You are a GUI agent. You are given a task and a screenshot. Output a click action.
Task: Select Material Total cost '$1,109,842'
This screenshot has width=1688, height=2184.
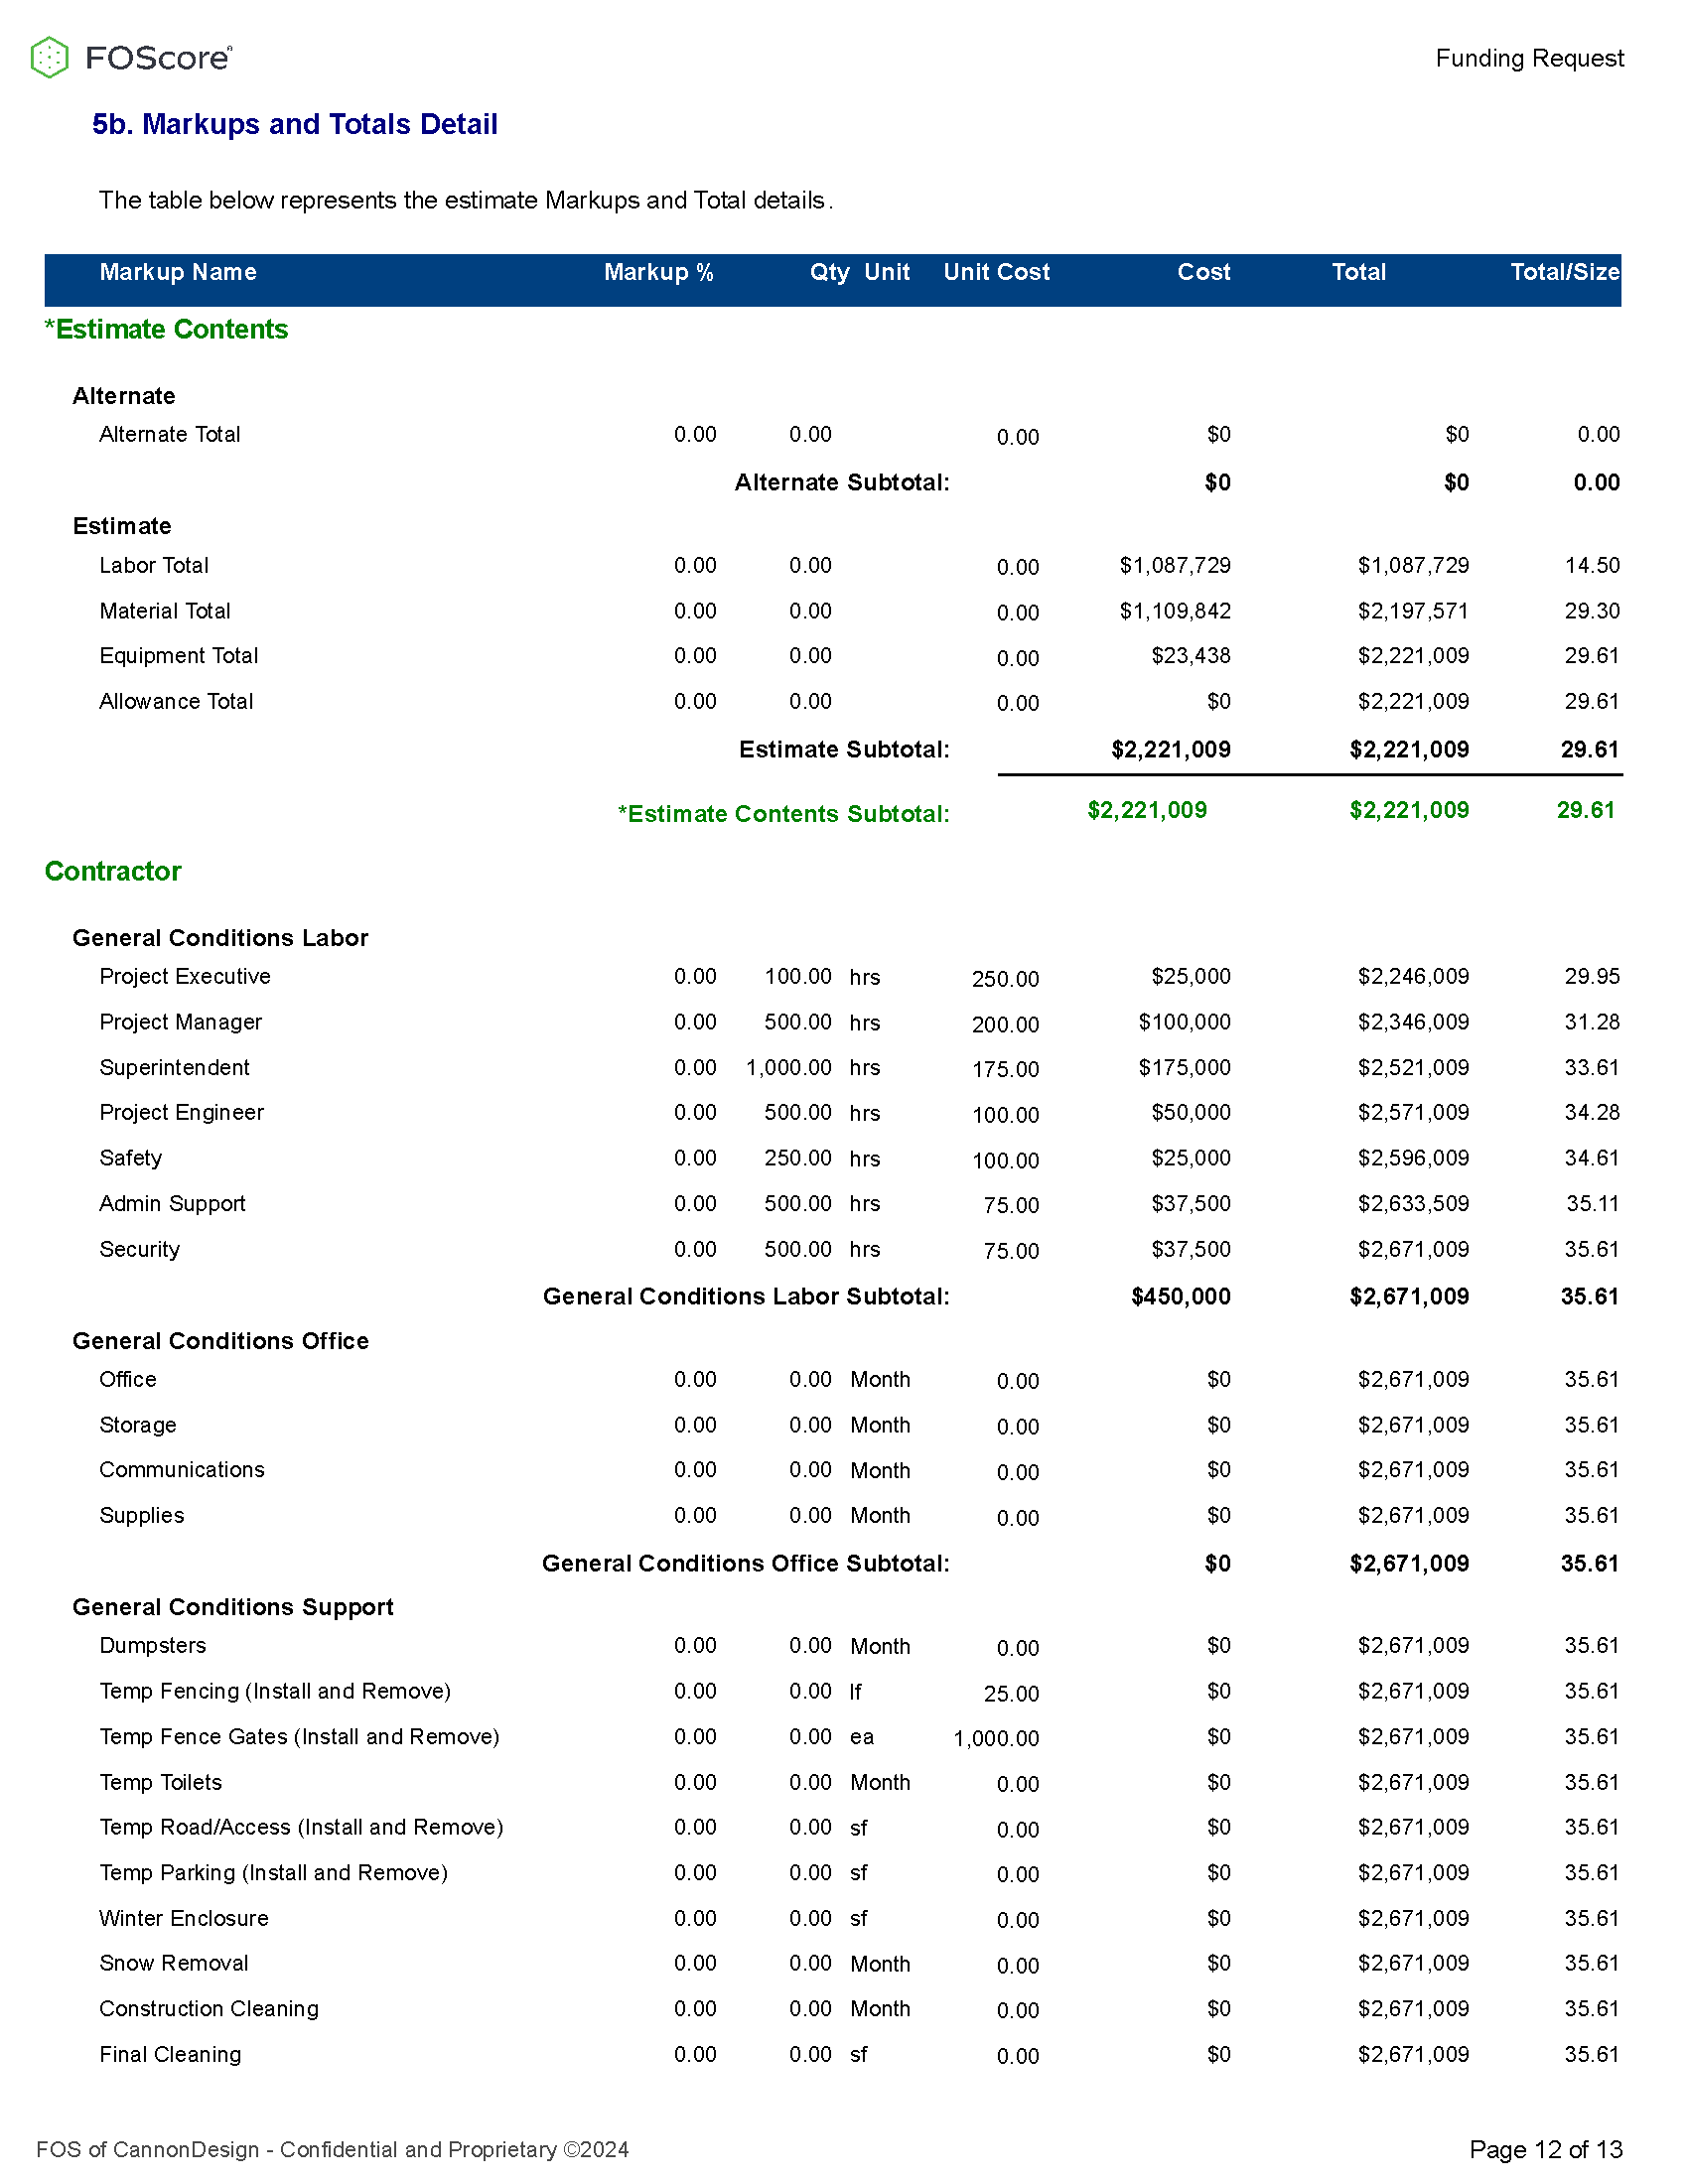pyautogui.click(x=1175, y=611)
